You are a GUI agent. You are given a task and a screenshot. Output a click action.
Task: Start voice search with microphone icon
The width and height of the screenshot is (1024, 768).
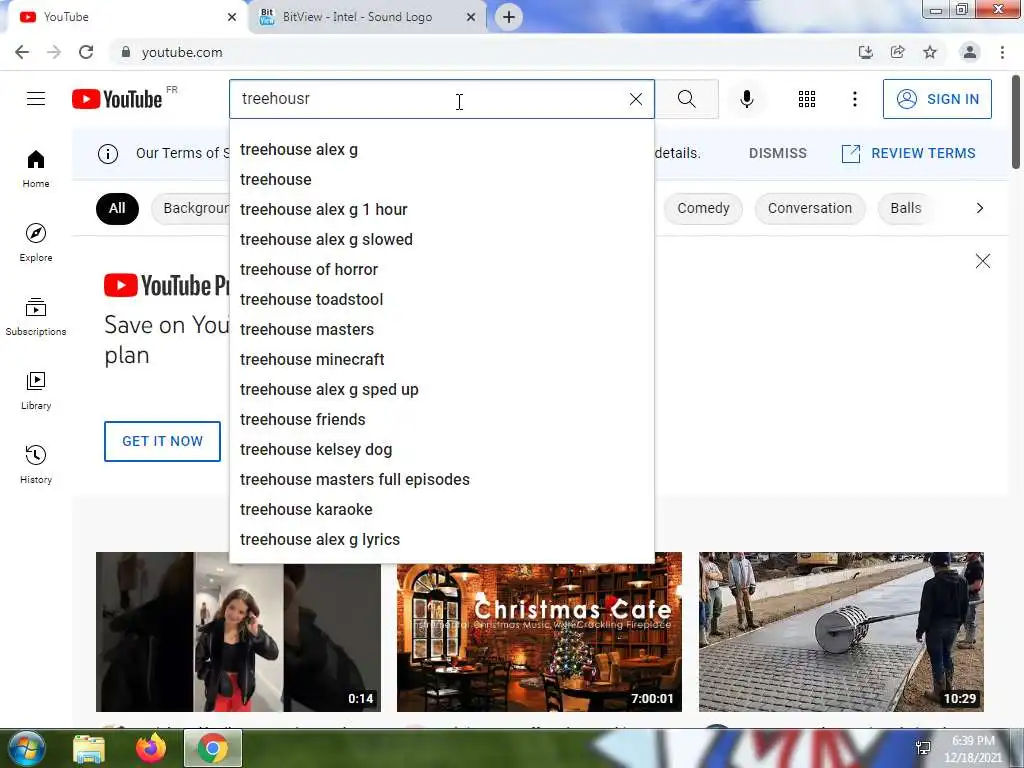click(747, 99)
